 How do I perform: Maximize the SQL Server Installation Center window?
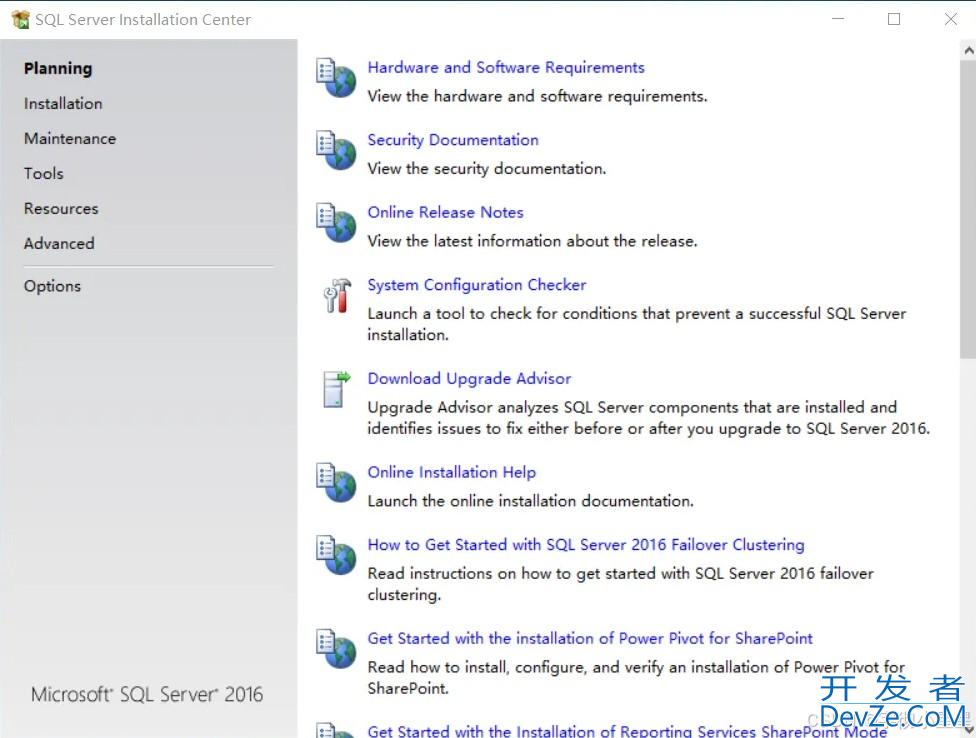click(894, 19)
